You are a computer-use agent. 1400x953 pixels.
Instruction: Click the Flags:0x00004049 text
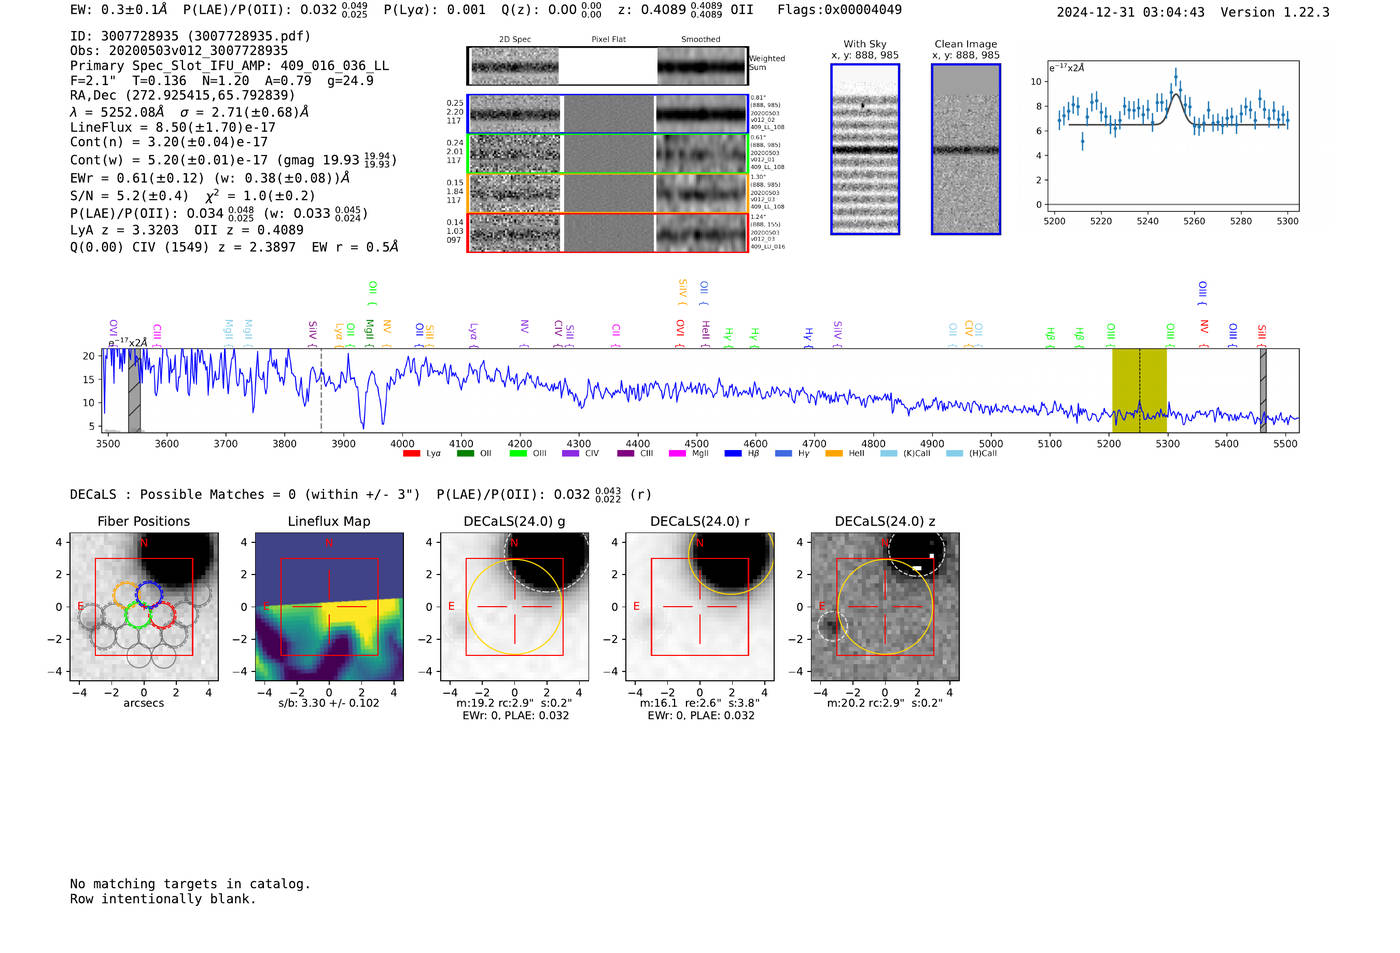pyautogui.click(x=840, y=9)
